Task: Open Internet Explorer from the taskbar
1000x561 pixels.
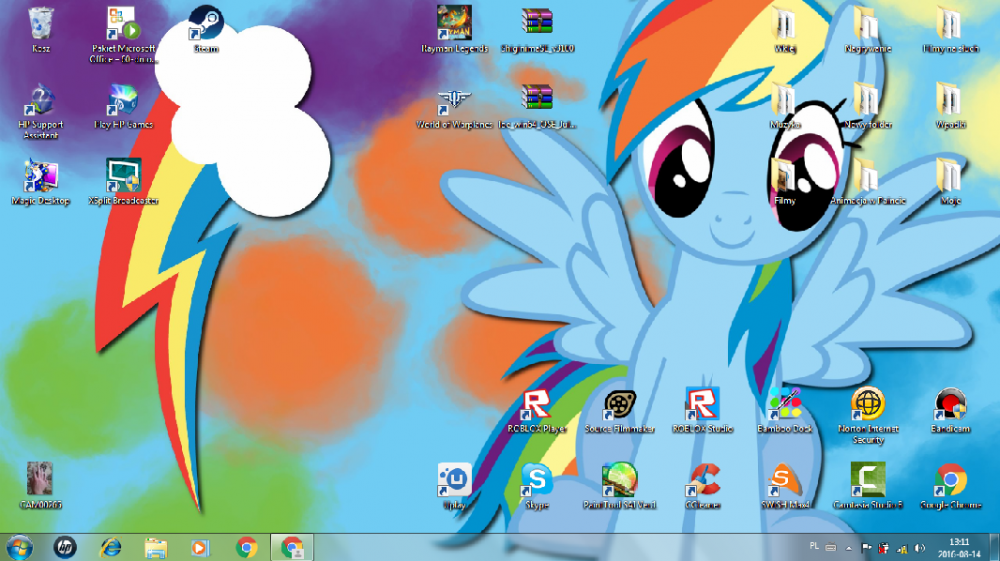Action: click(x=110, y=547)
